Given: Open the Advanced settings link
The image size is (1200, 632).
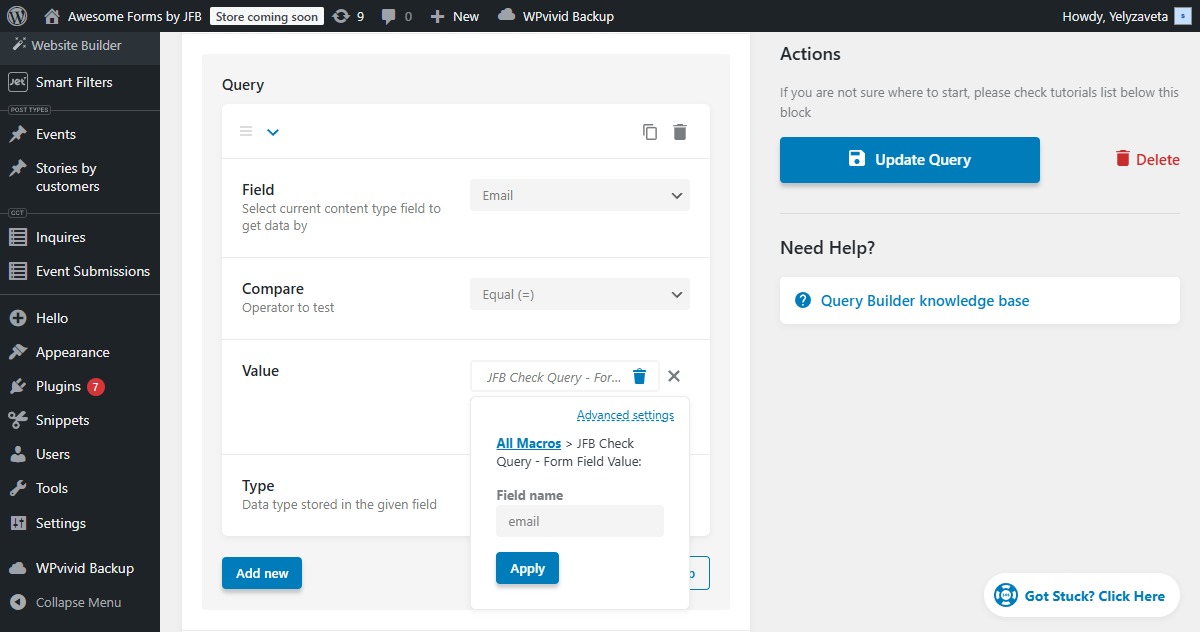Looking at the screenshot, I should point(625,415).
